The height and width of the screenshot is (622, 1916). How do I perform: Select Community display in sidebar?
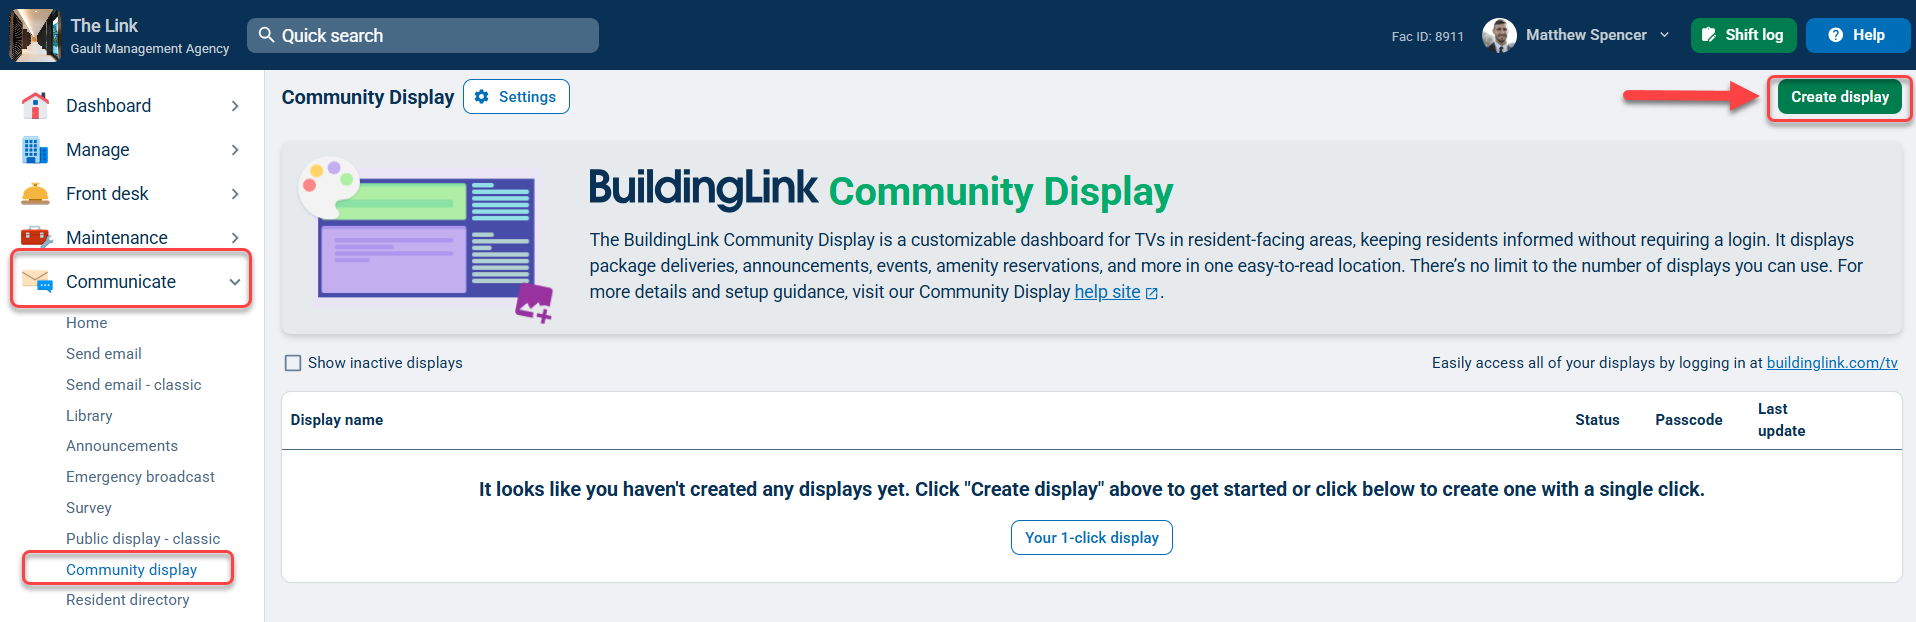coord(132,570)
